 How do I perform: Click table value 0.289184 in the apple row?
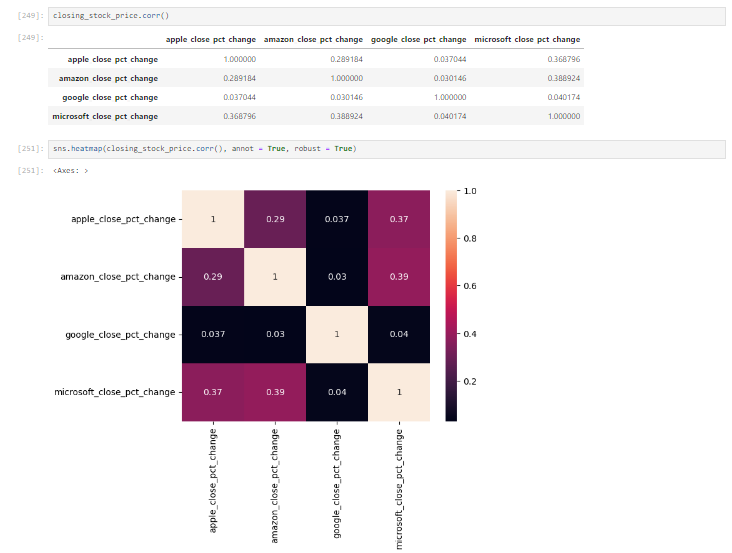tap(346, 59)
